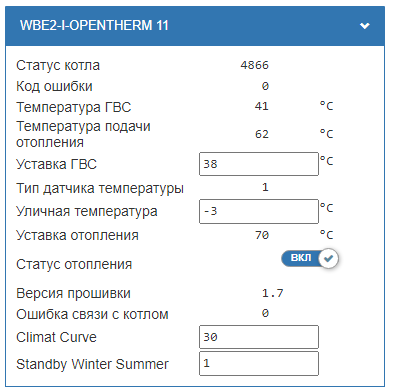Image resolution: width=394 pixels, height=391 pixels.
Task: Click the Статус отопления label
Action: 74,264
